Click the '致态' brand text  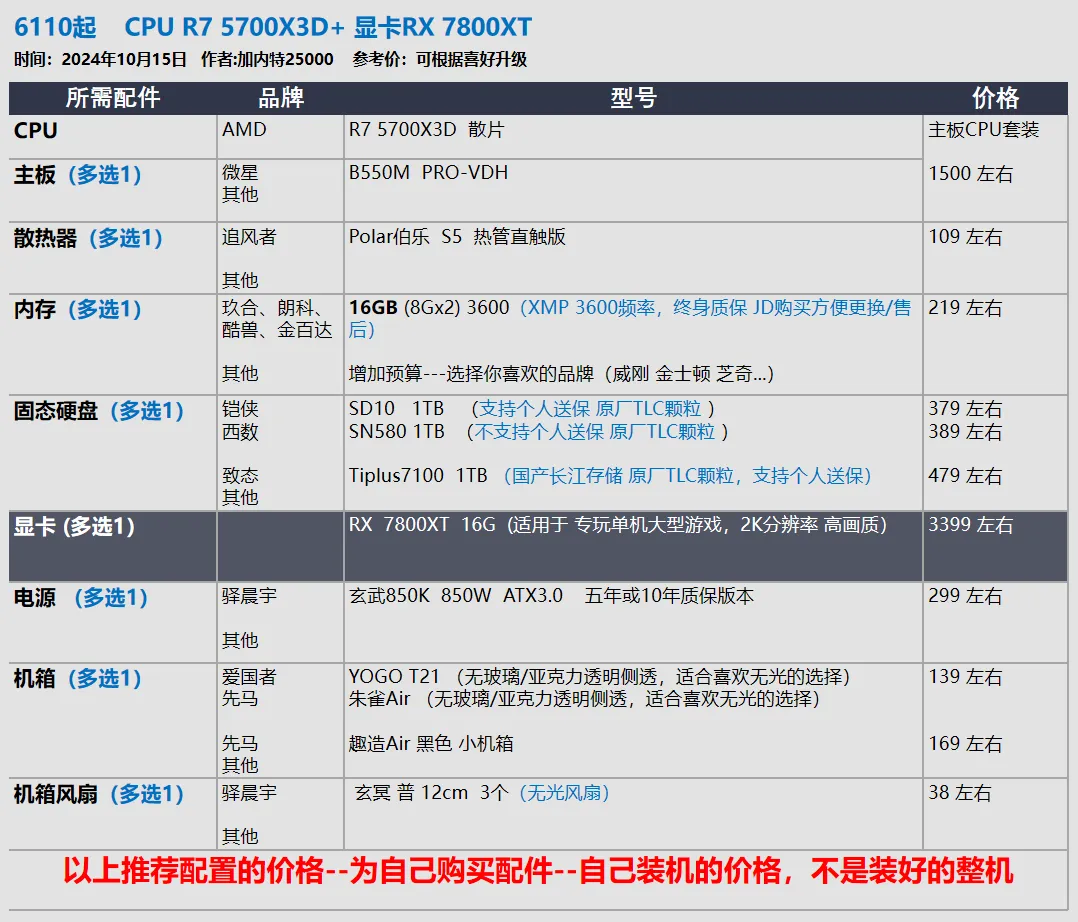click(x=240, y=476)
